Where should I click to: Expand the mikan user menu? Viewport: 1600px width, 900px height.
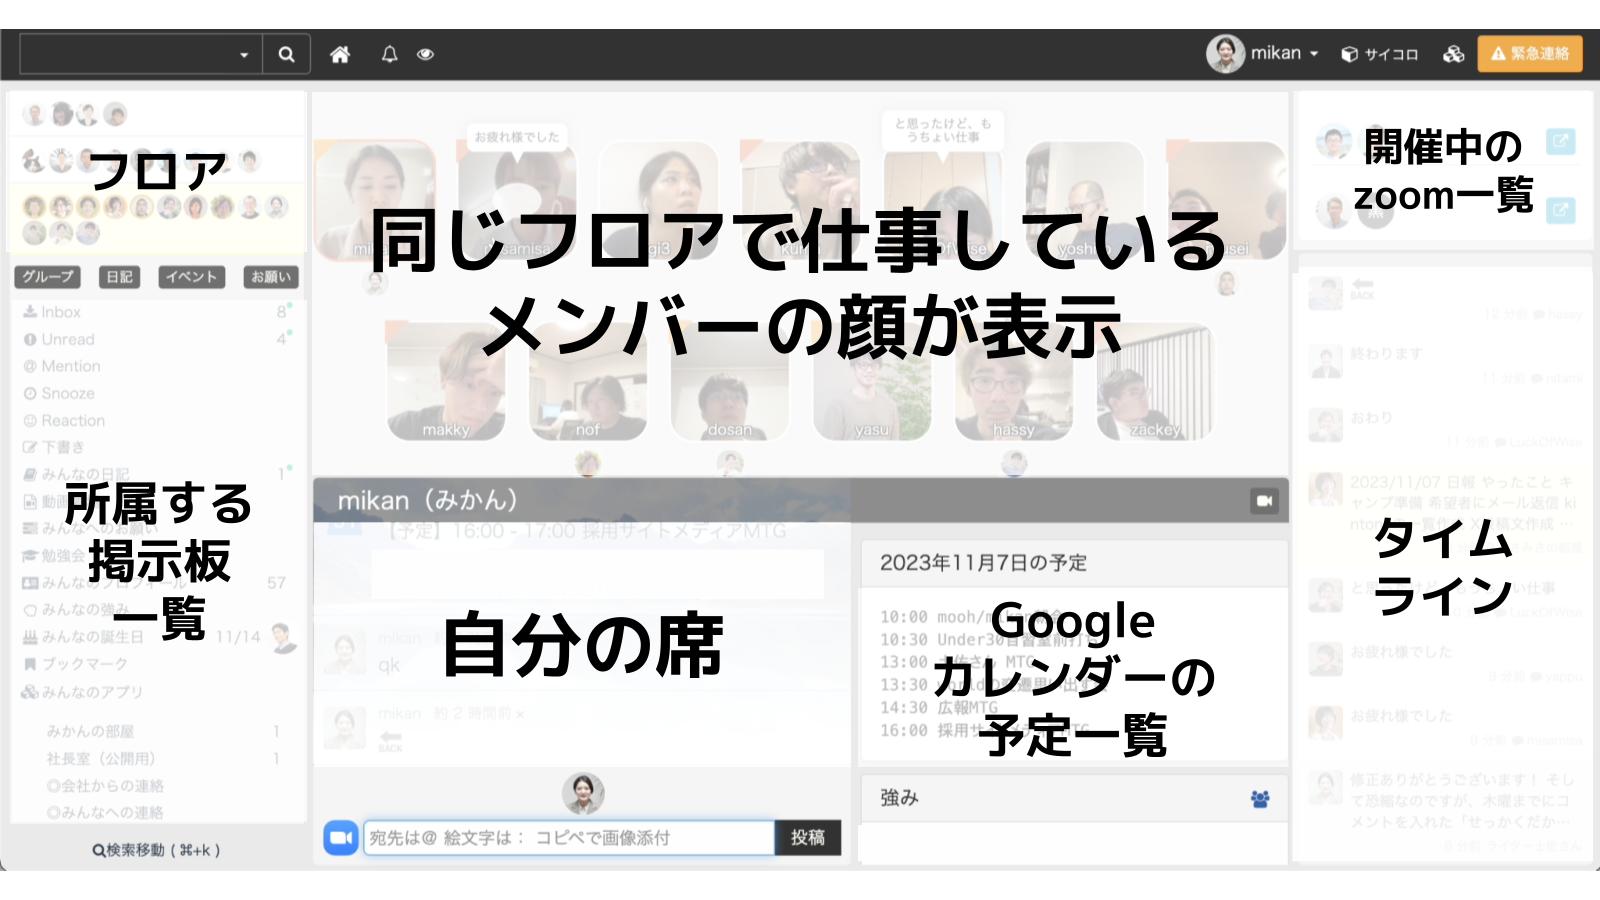point(1264,53)
